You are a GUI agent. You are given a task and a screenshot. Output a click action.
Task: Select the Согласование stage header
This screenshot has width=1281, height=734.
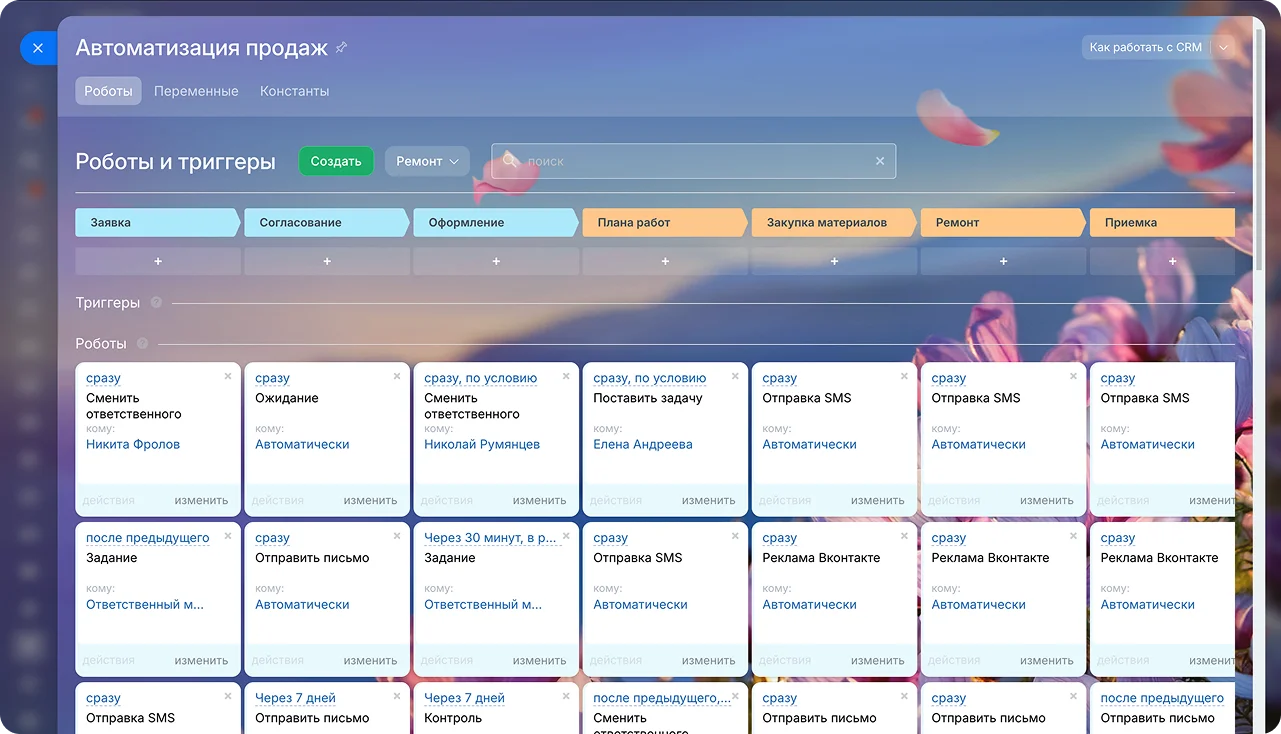326,223
